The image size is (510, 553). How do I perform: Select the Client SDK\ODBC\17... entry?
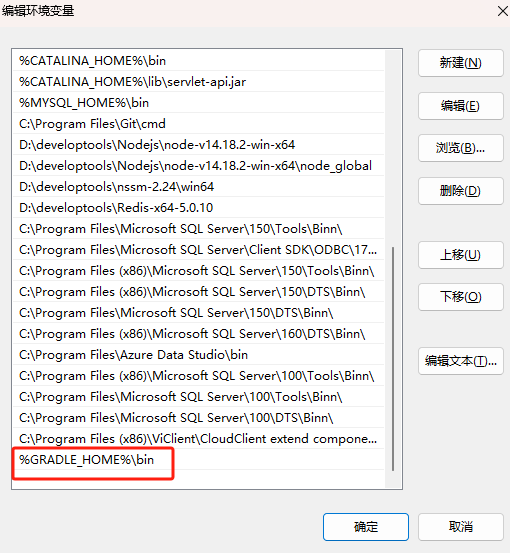click(x=199, y=250)
